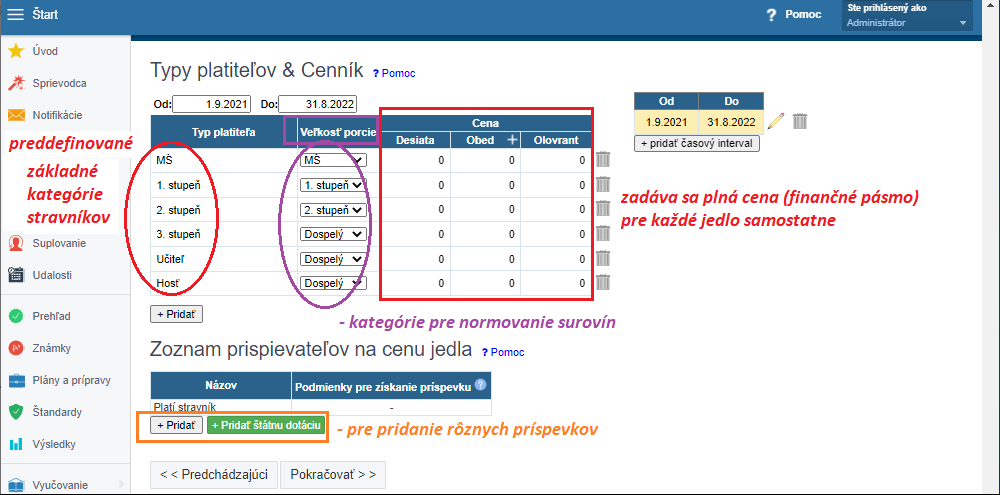Click the question mark icon beside Pomoc in header
Viewport: 1000px width, 495px height.
point(771,15)
